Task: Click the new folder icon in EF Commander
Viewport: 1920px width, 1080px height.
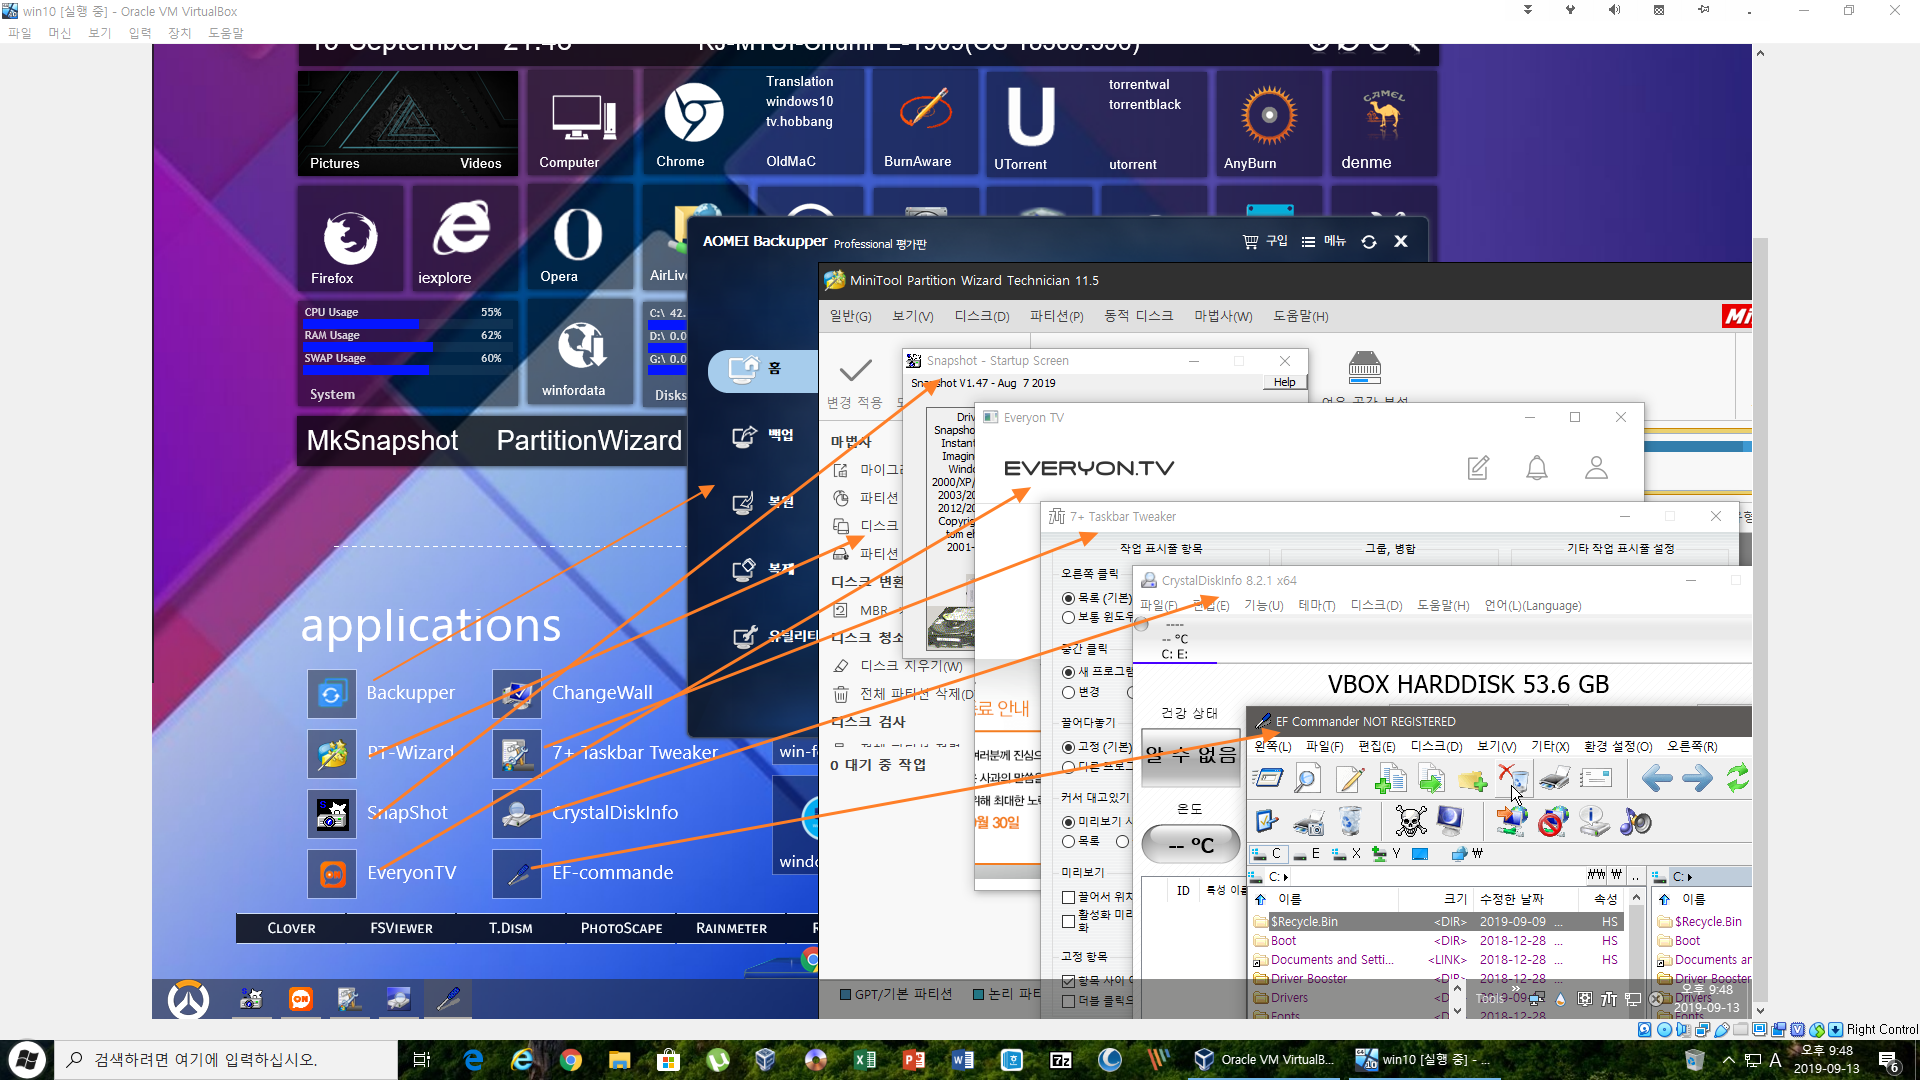Action: 1472,778
